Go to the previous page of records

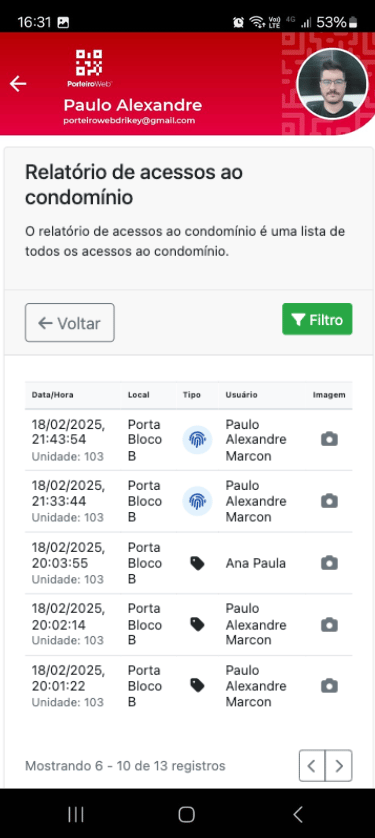[312, 766]
